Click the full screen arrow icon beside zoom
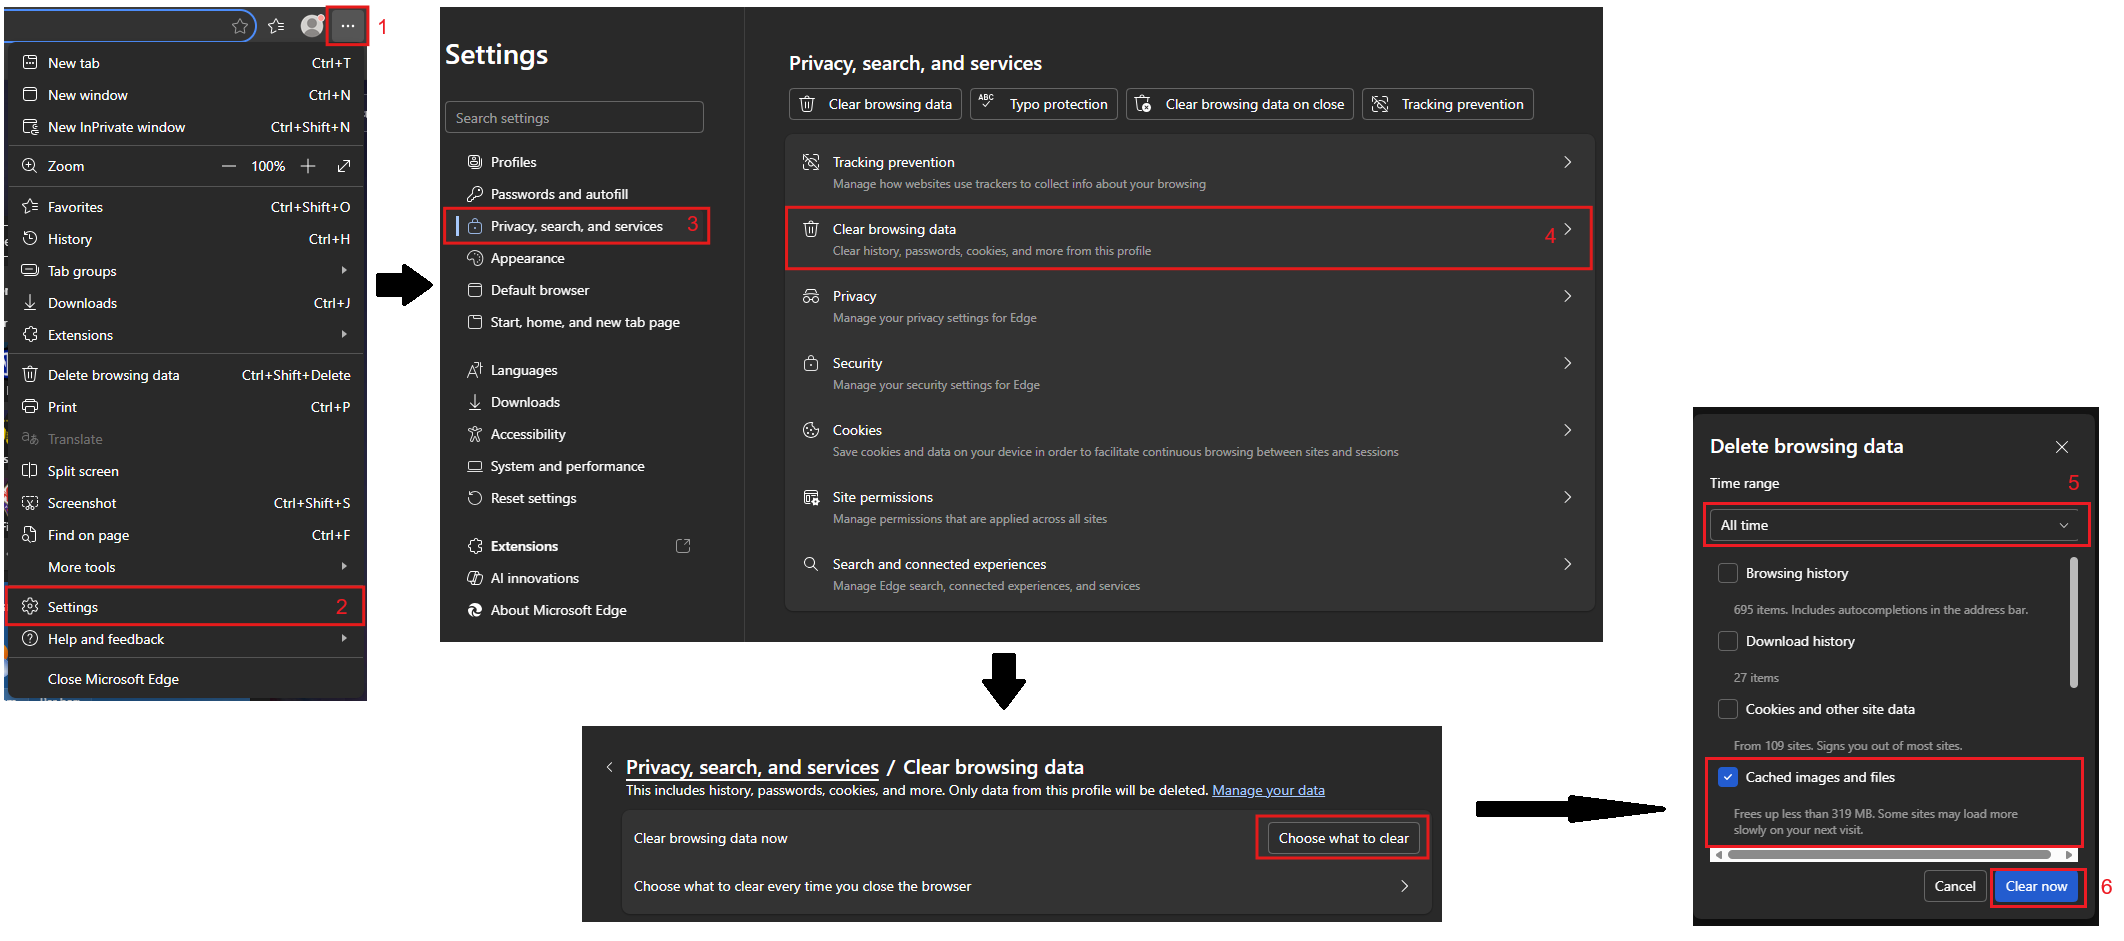The image size is (2124, 941). (x=344, y=166)
